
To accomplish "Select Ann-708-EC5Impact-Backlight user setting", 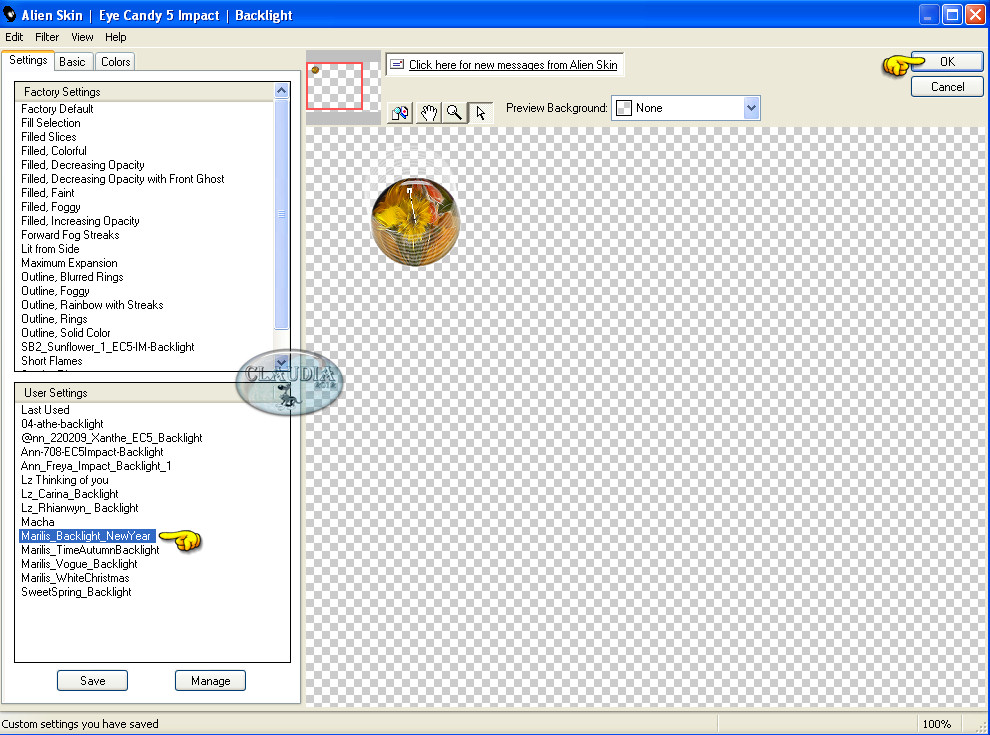I will (92, 451).
